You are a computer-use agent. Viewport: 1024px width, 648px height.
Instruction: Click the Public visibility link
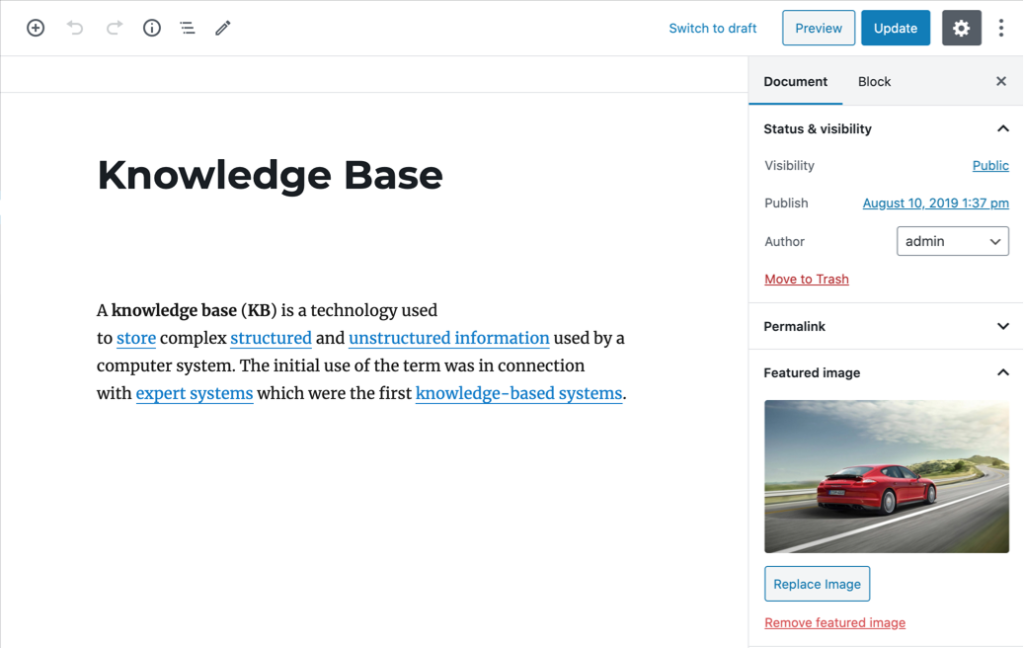[x=990, y=166]
